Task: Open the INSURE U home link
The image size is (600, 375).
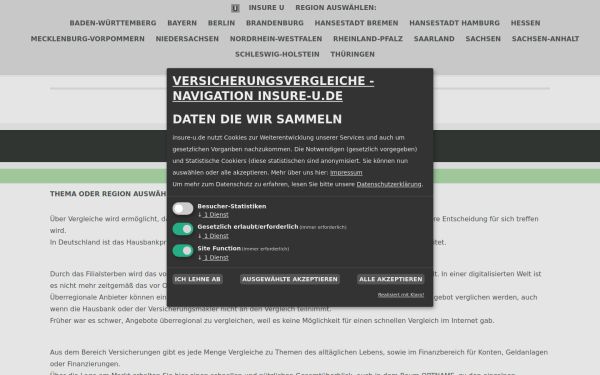Action: click(x=266, y=8)
